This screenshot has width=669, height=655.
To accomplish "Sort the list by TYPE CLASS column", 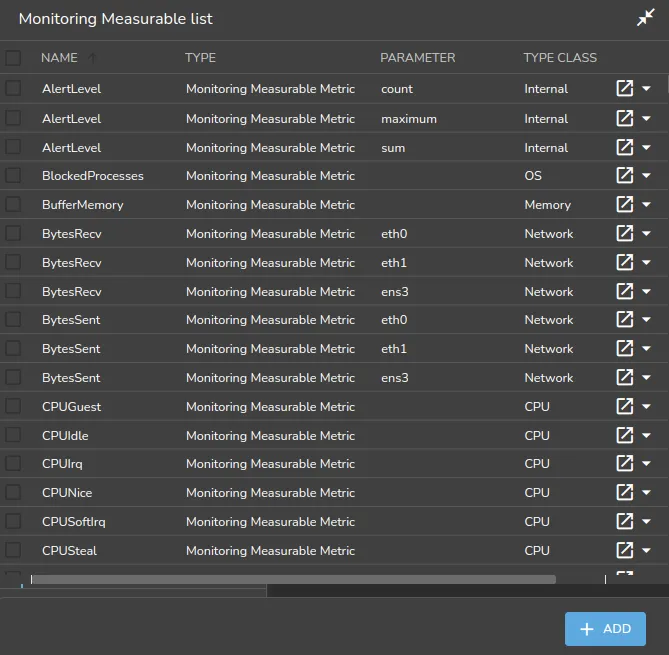I will click(560, 58).
